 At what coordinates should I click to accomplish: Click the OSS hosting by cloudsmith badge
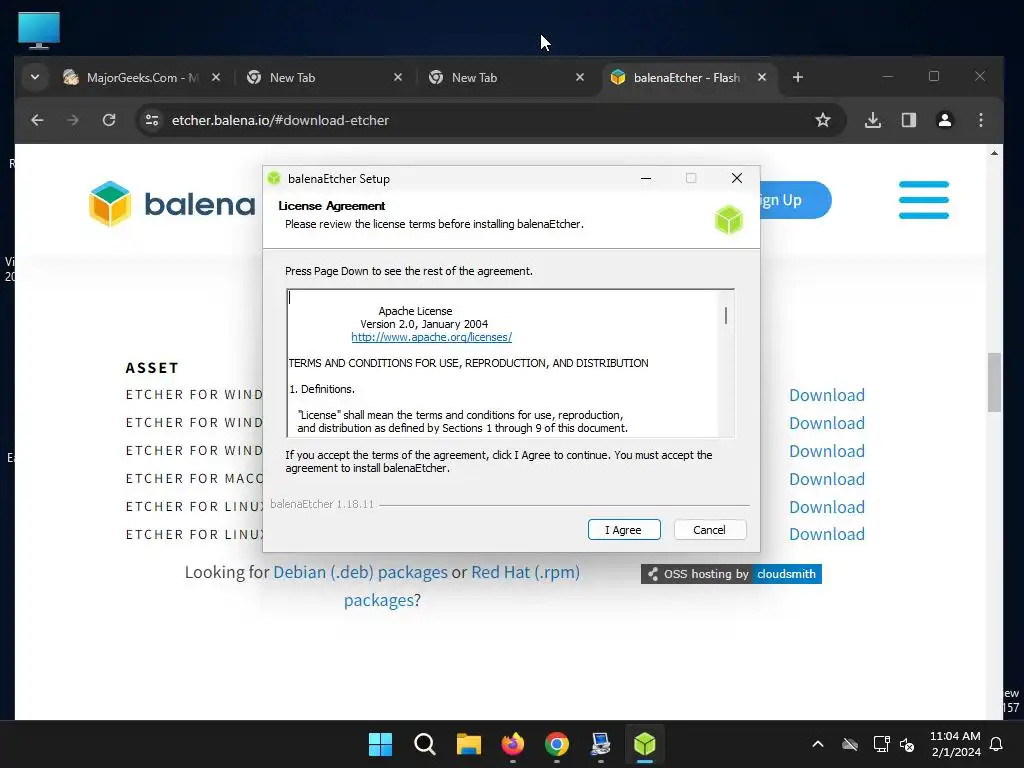pyautogui.click(x=731, y=574)
